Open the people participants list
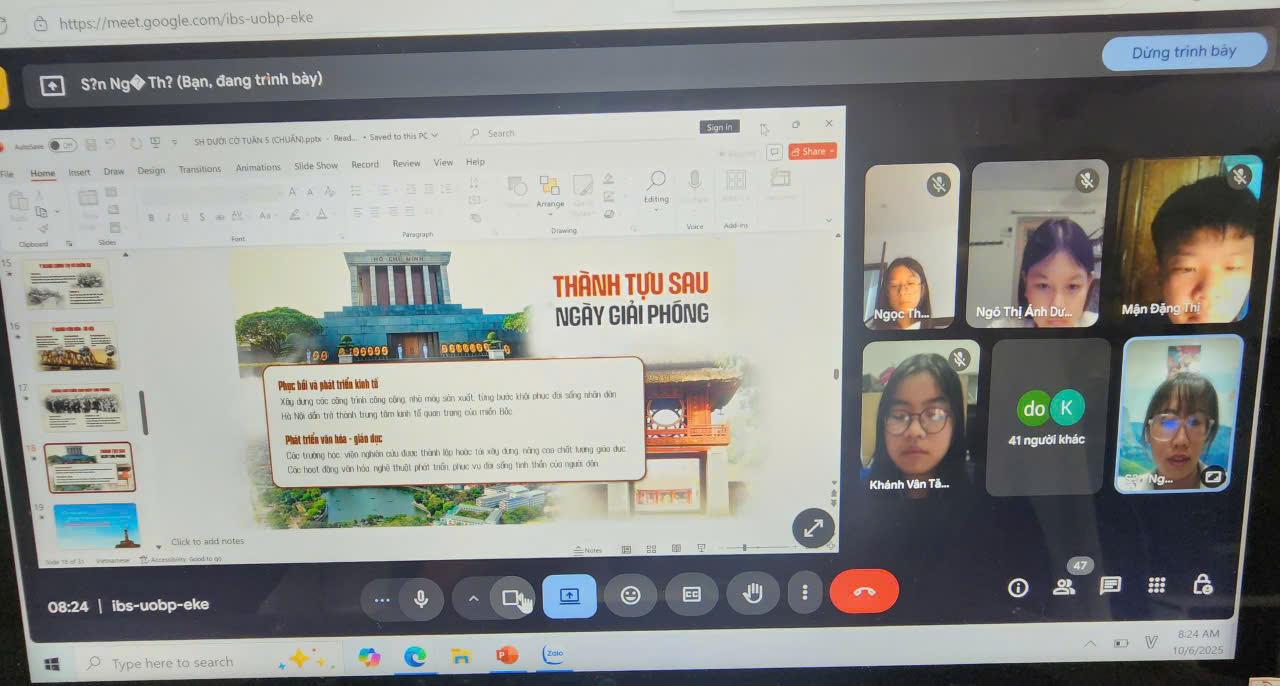Screen dimensions: 1280x686 [1064, 587]
